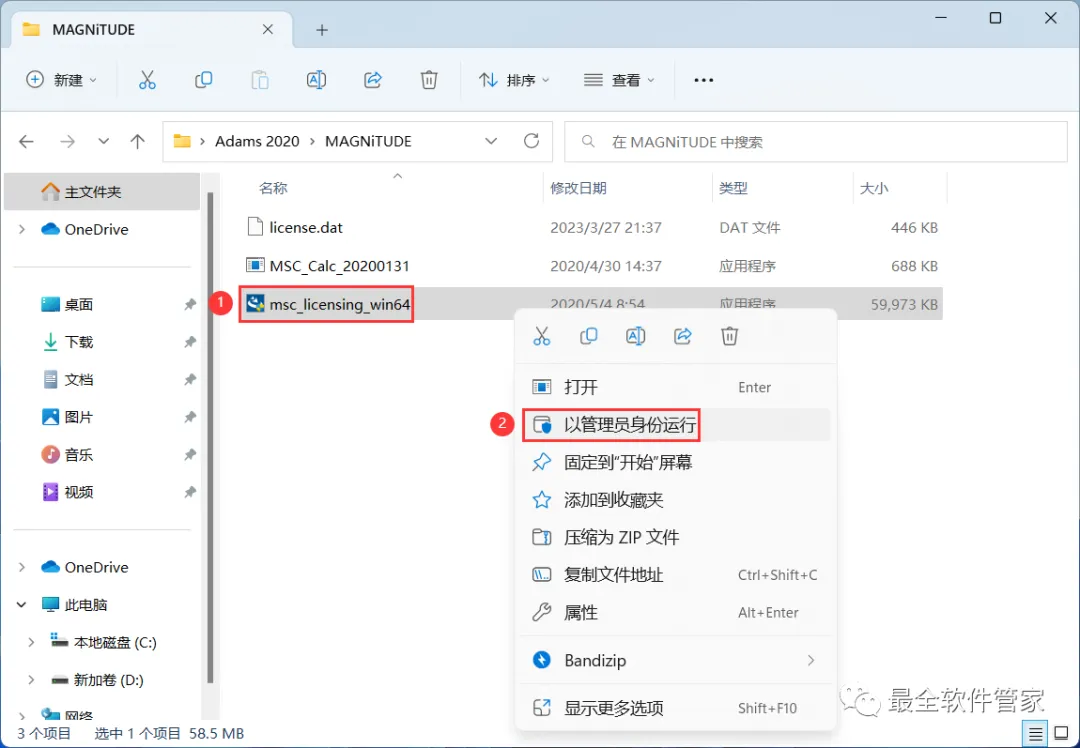Click the msc_licensing_win64 file icon

tap(256, 304)
